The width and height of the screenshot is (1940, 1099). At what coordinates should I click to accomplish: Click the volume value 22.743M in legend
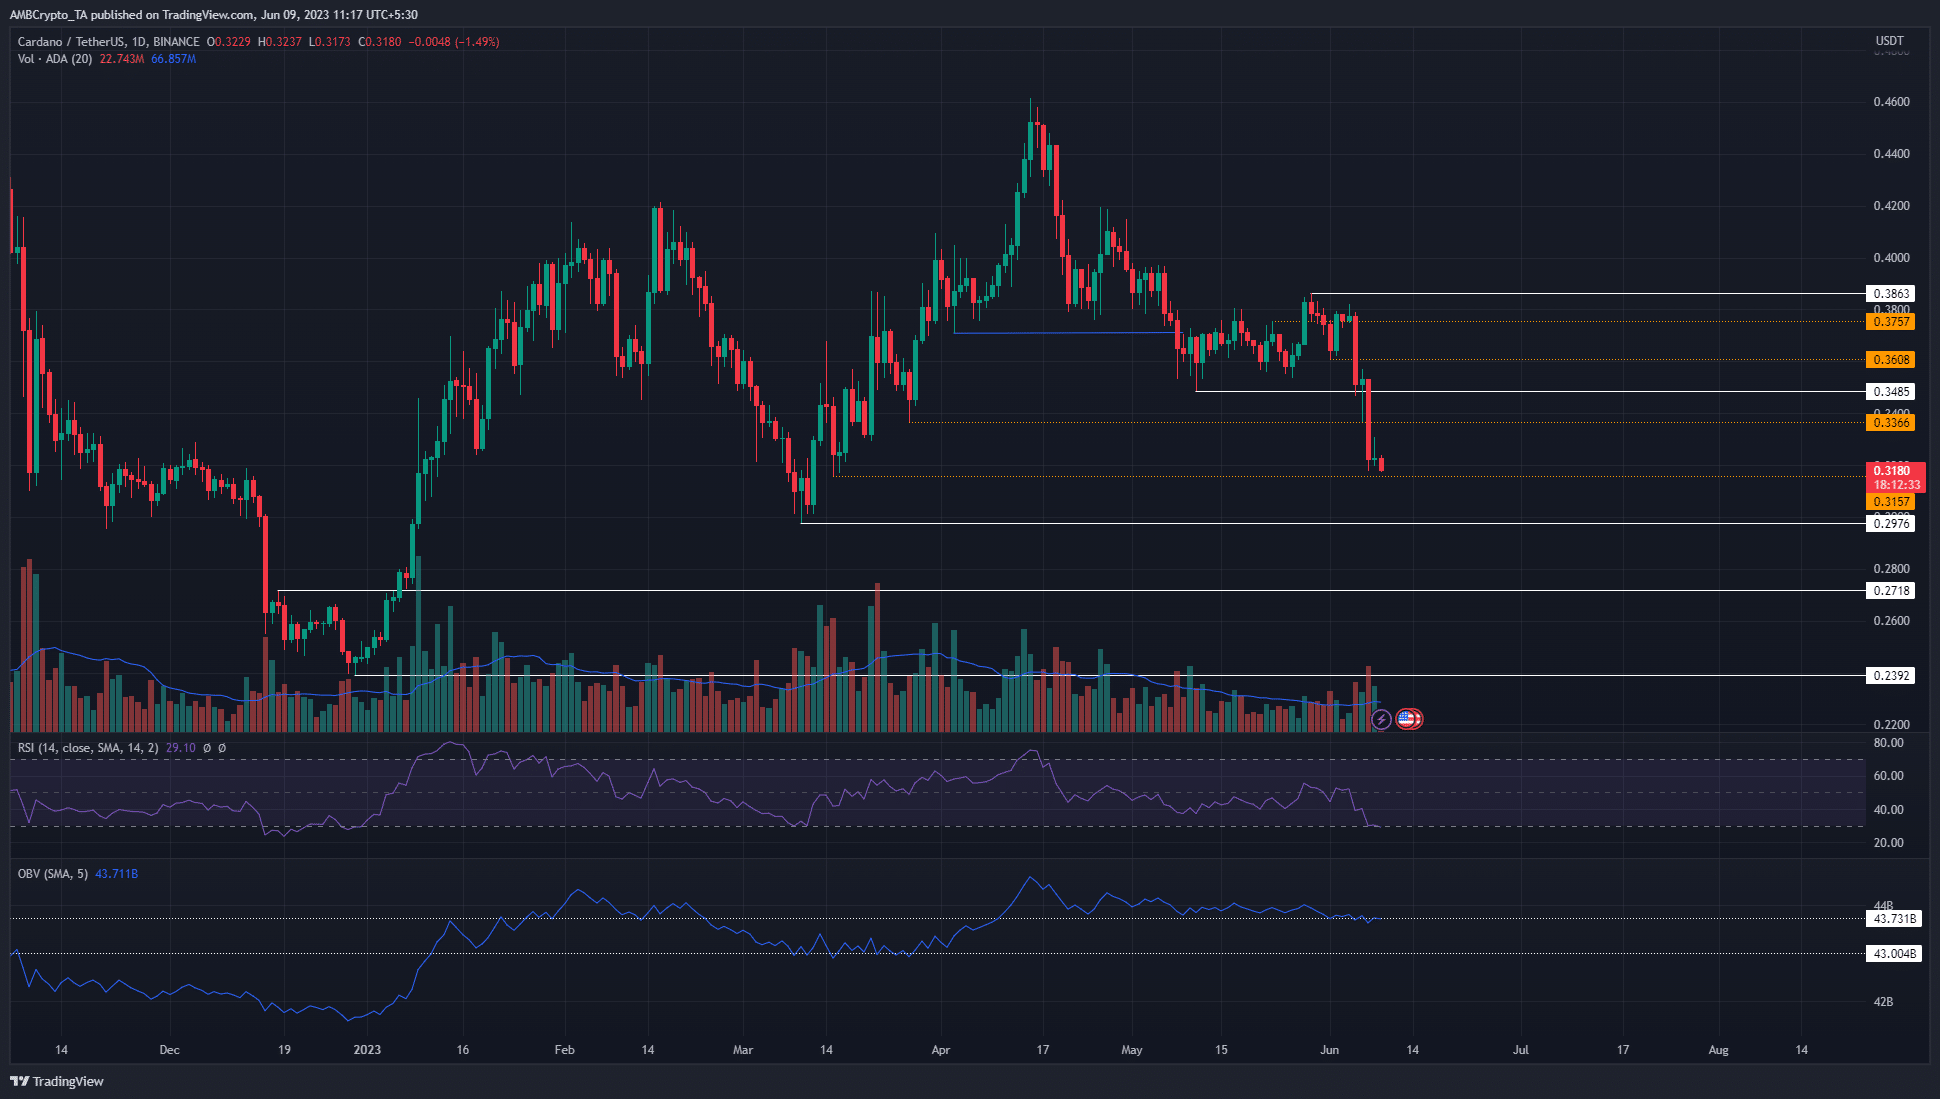click(x=122, y=59)
